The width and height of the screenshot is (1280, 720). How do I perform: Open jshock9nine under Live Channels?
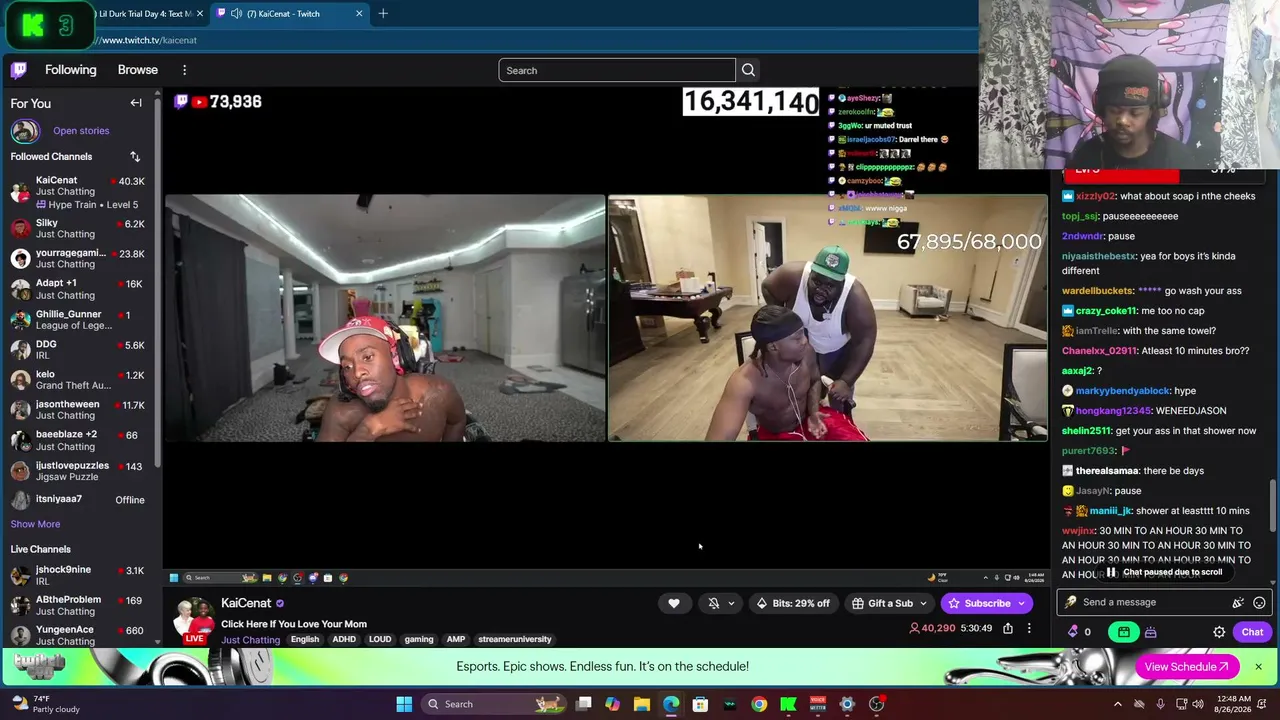[x=78, y=575]
